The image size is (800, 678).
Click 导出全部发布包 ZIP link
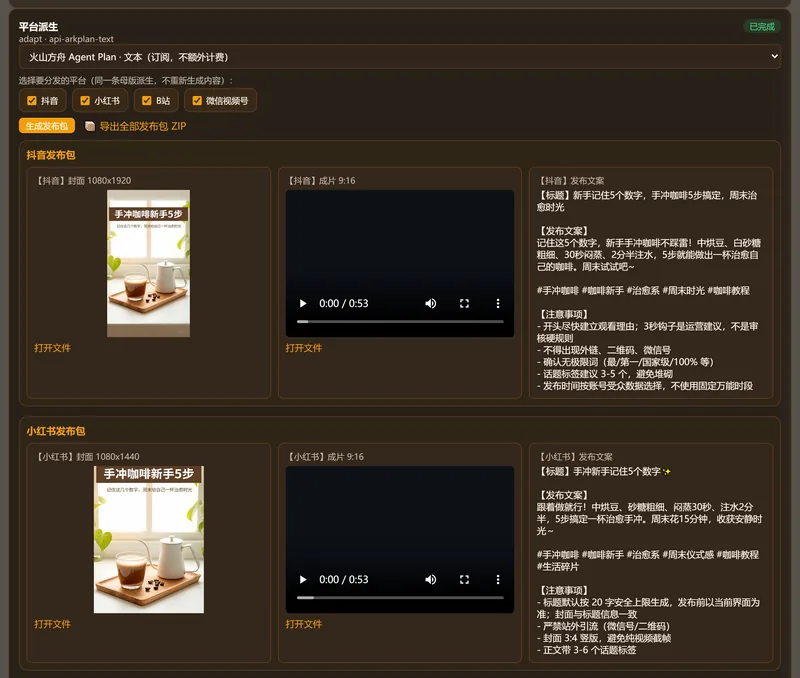(x=143, y=126)
